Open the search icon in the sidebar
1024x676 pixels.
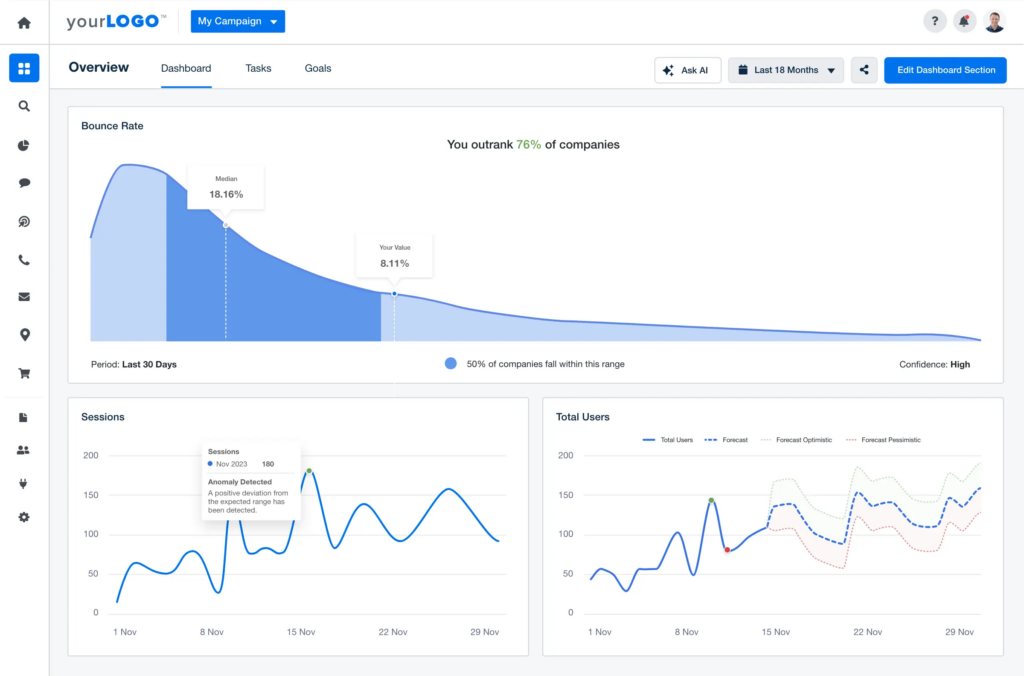tap(24, 106)
